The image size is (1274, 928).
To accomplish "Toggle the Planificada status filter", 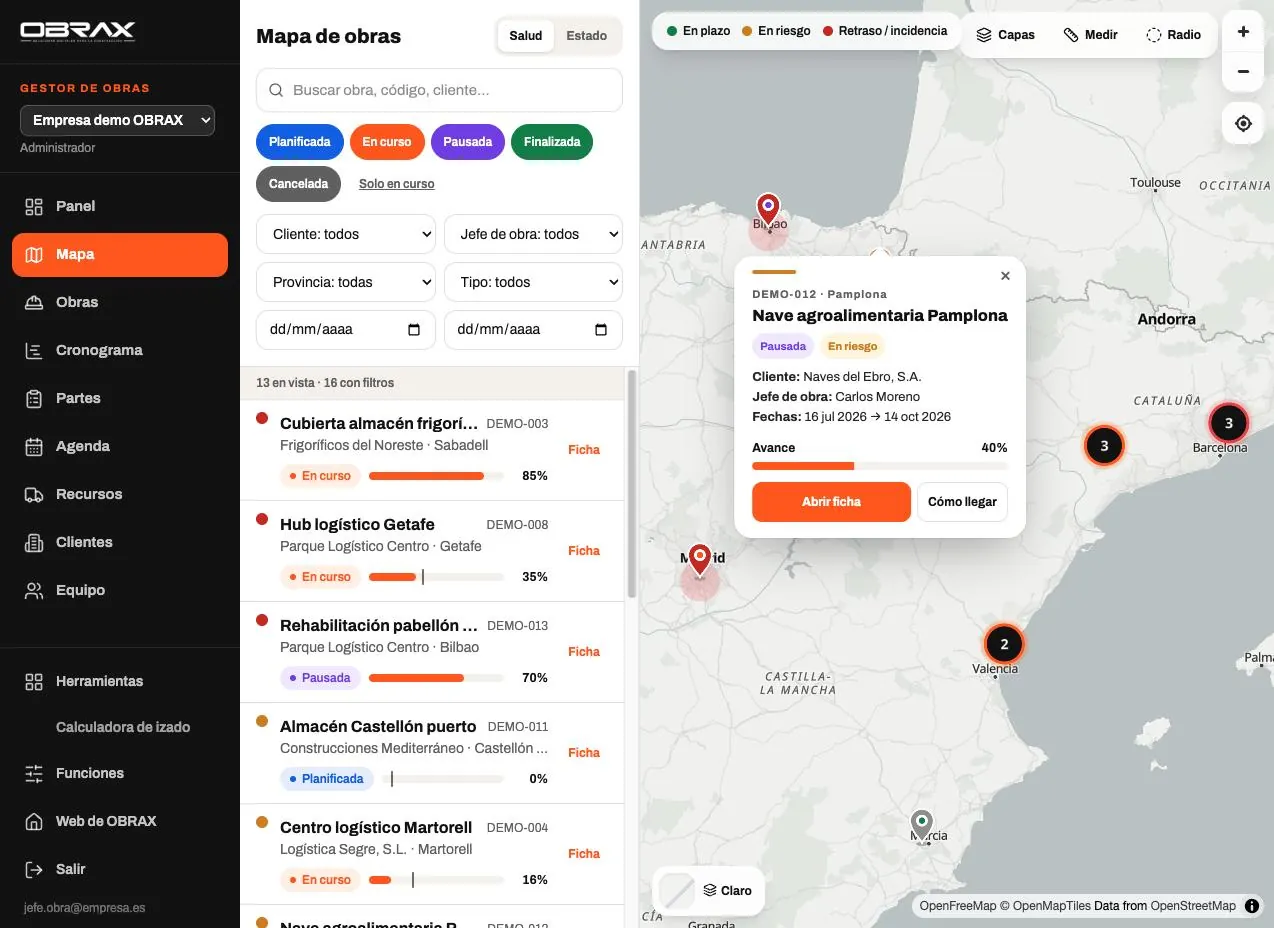I will (300, 142).
